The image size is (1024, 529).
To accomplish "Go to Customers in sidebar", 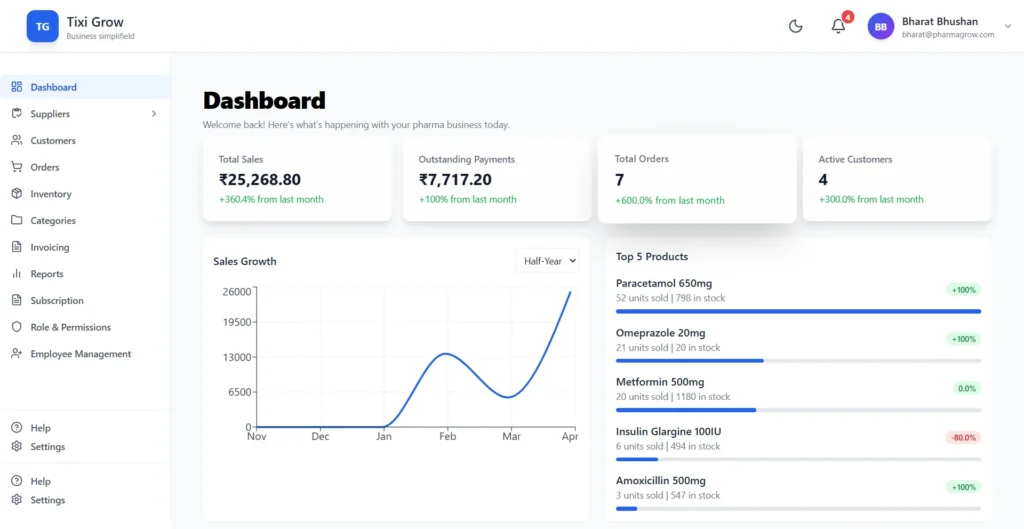I will [53, 141].
